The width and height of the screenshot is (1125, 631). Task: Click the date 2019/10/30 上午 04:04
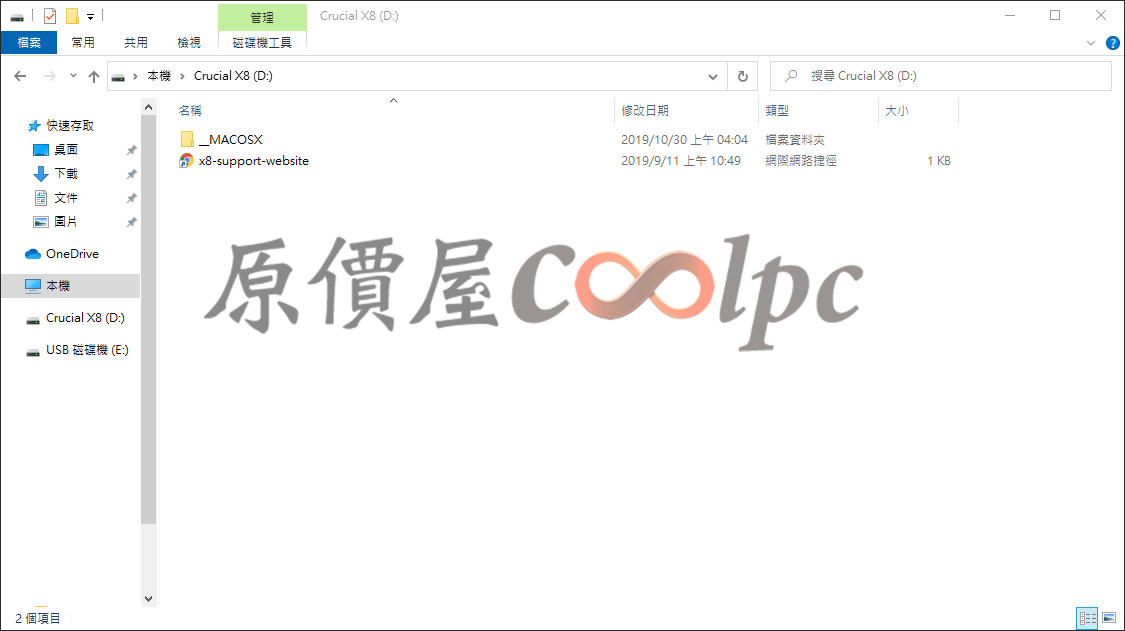pyautogui.click(x=684, y=139)
